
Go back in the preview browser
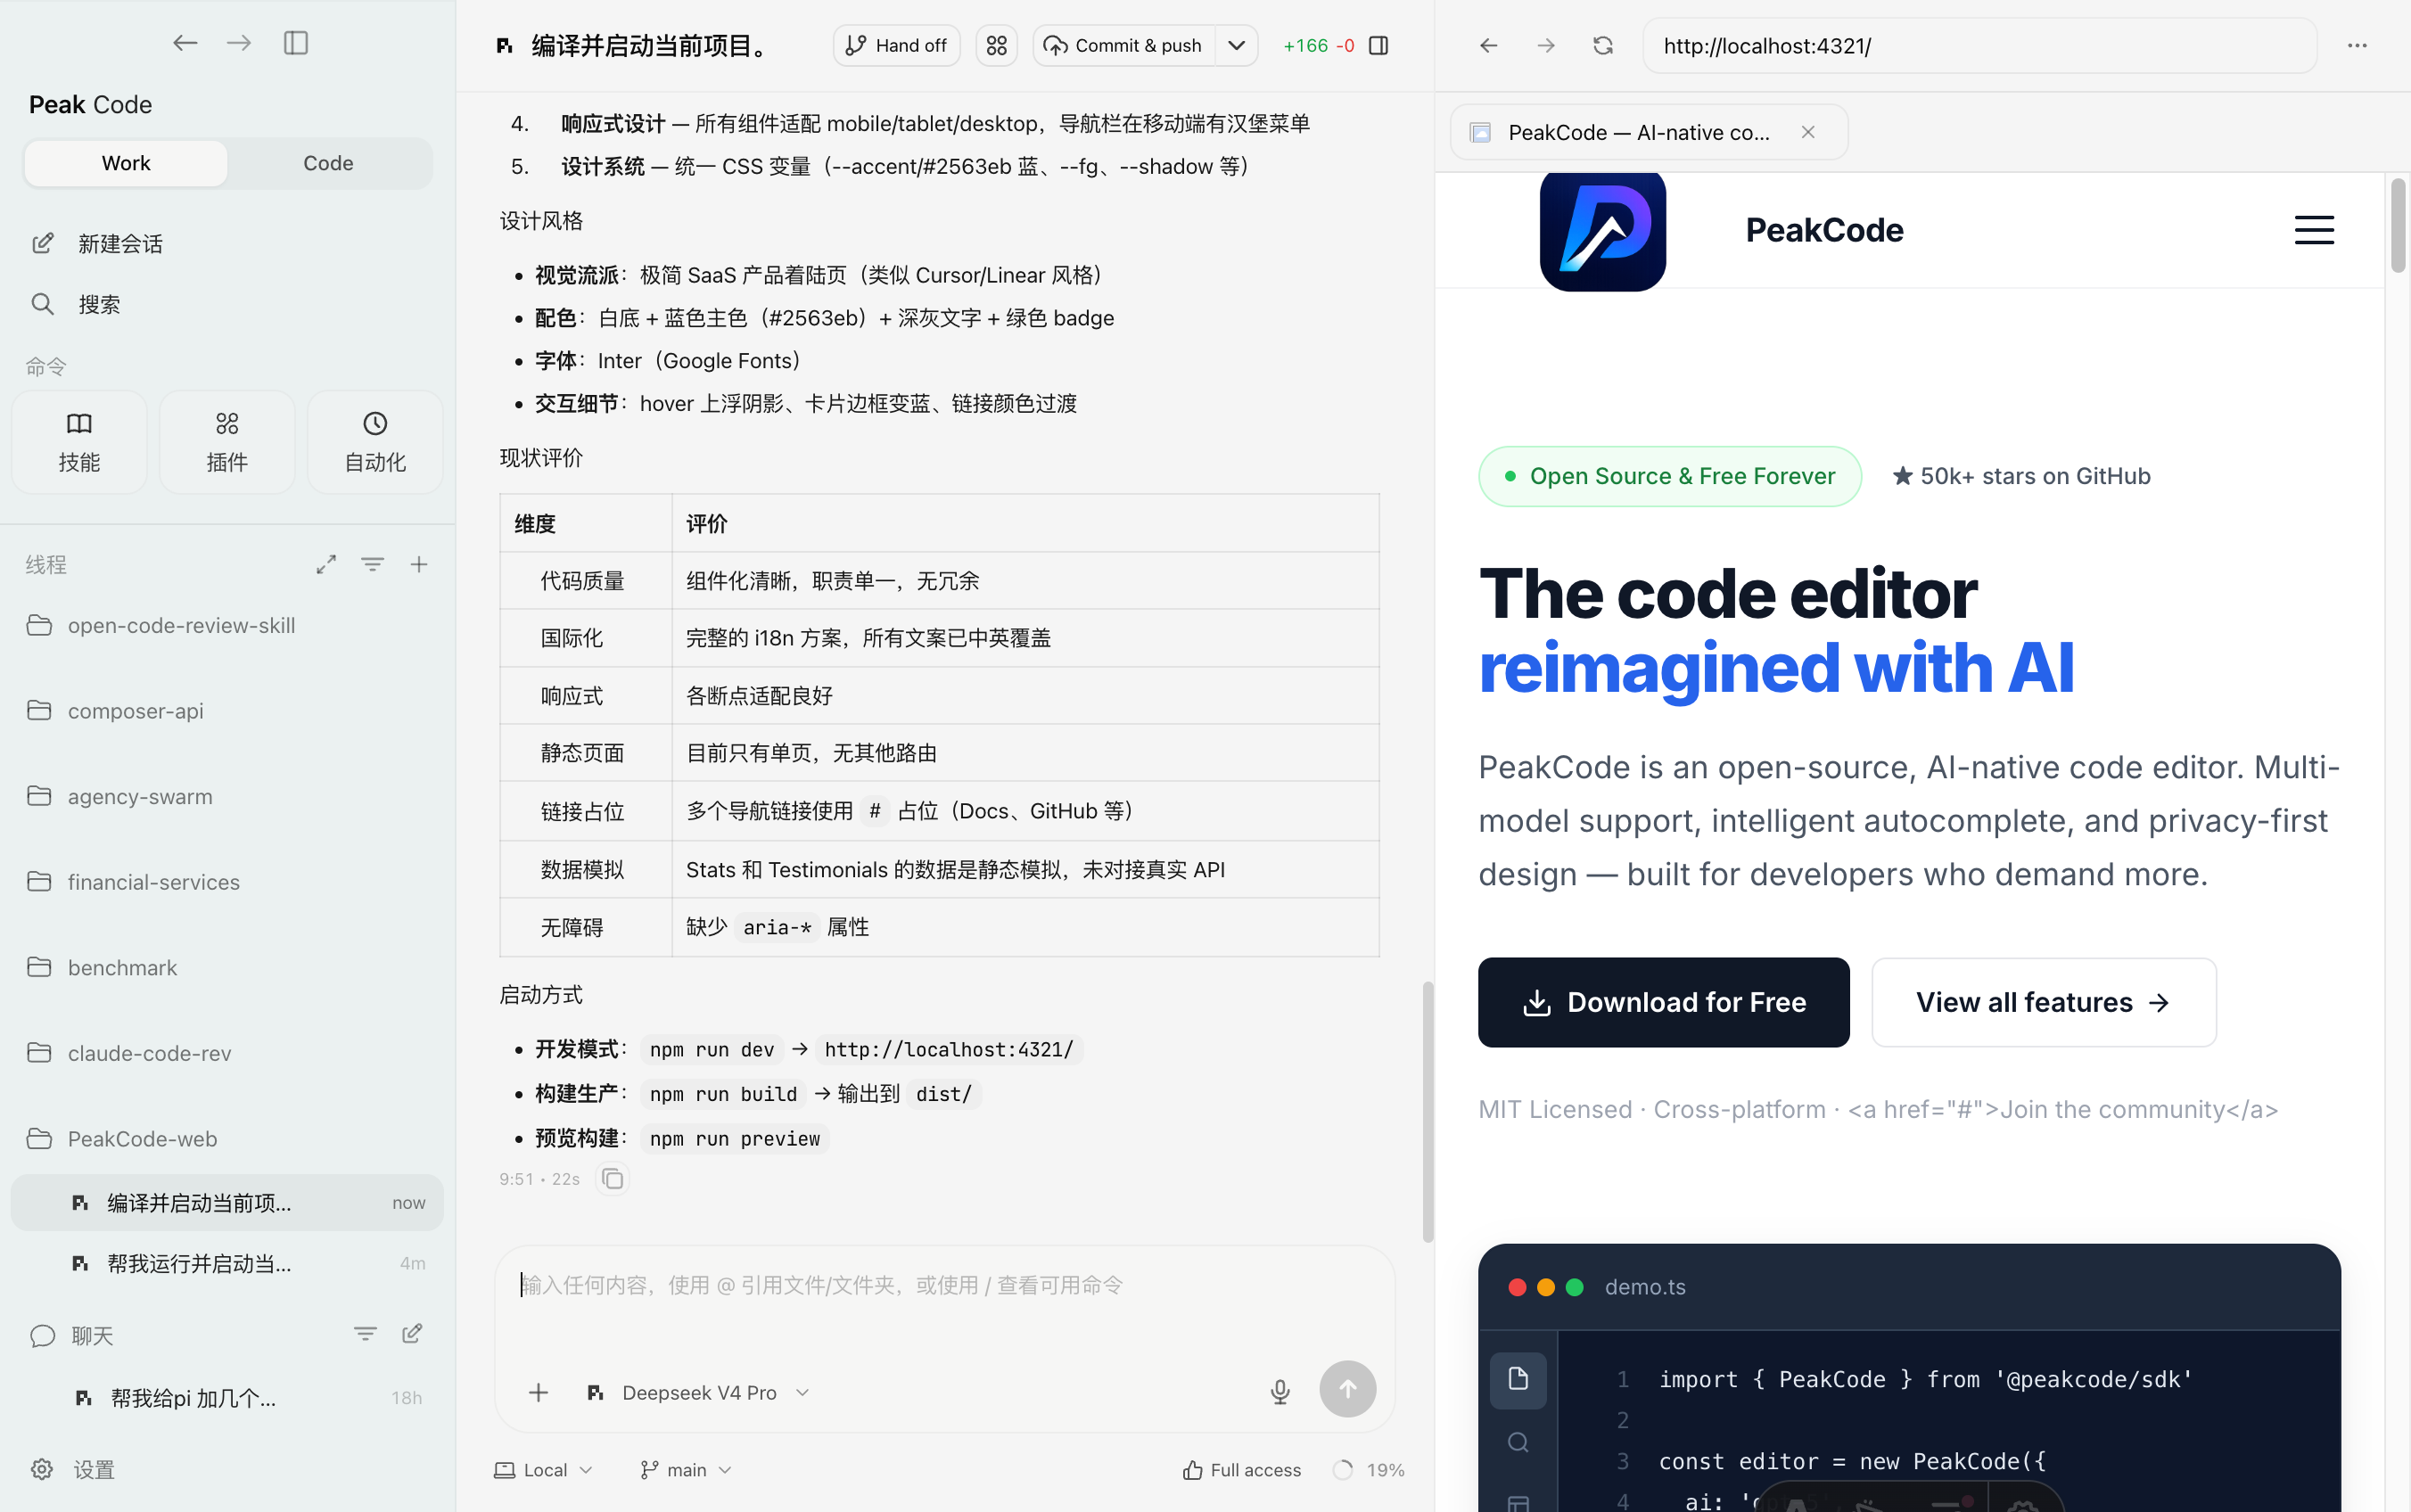pyautogui.click(x=1489, y=46)
